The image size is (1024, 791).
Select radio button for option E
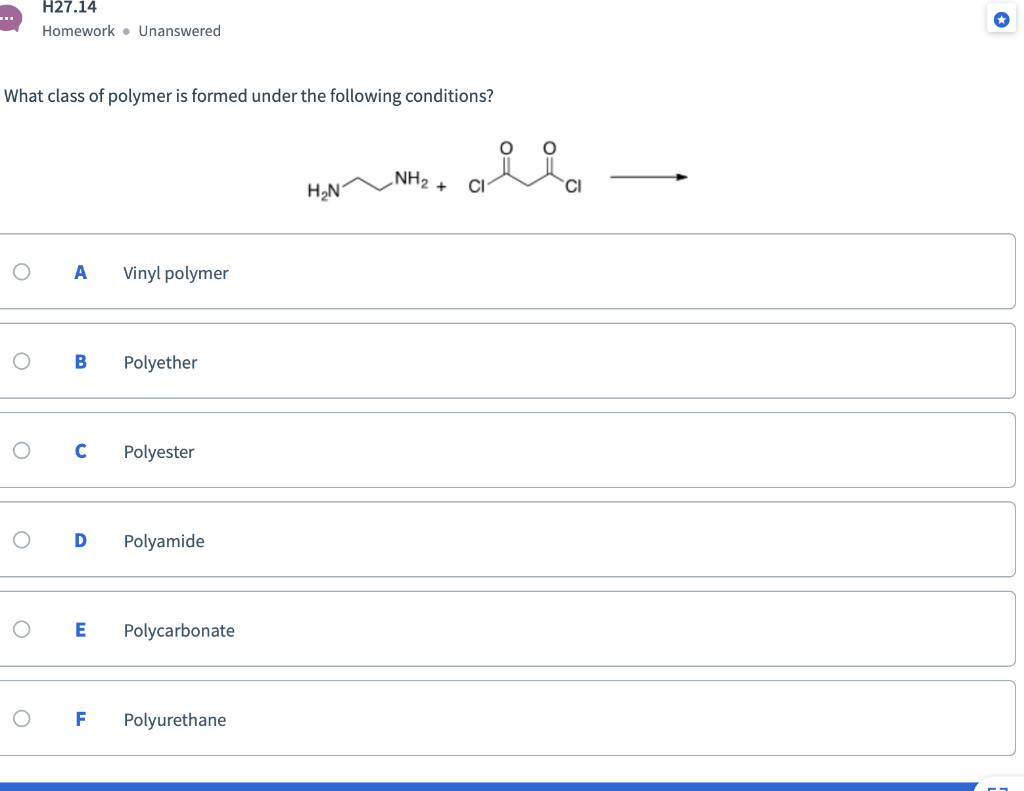tap(21, 629)
